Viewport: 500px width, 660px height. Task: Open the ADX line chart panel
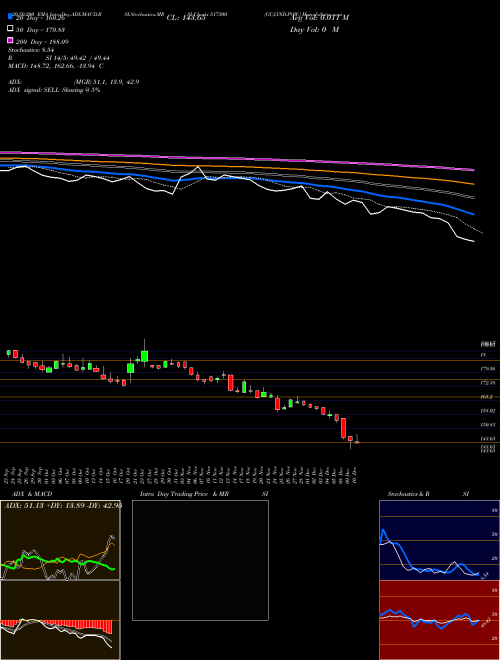coord(60,540)
